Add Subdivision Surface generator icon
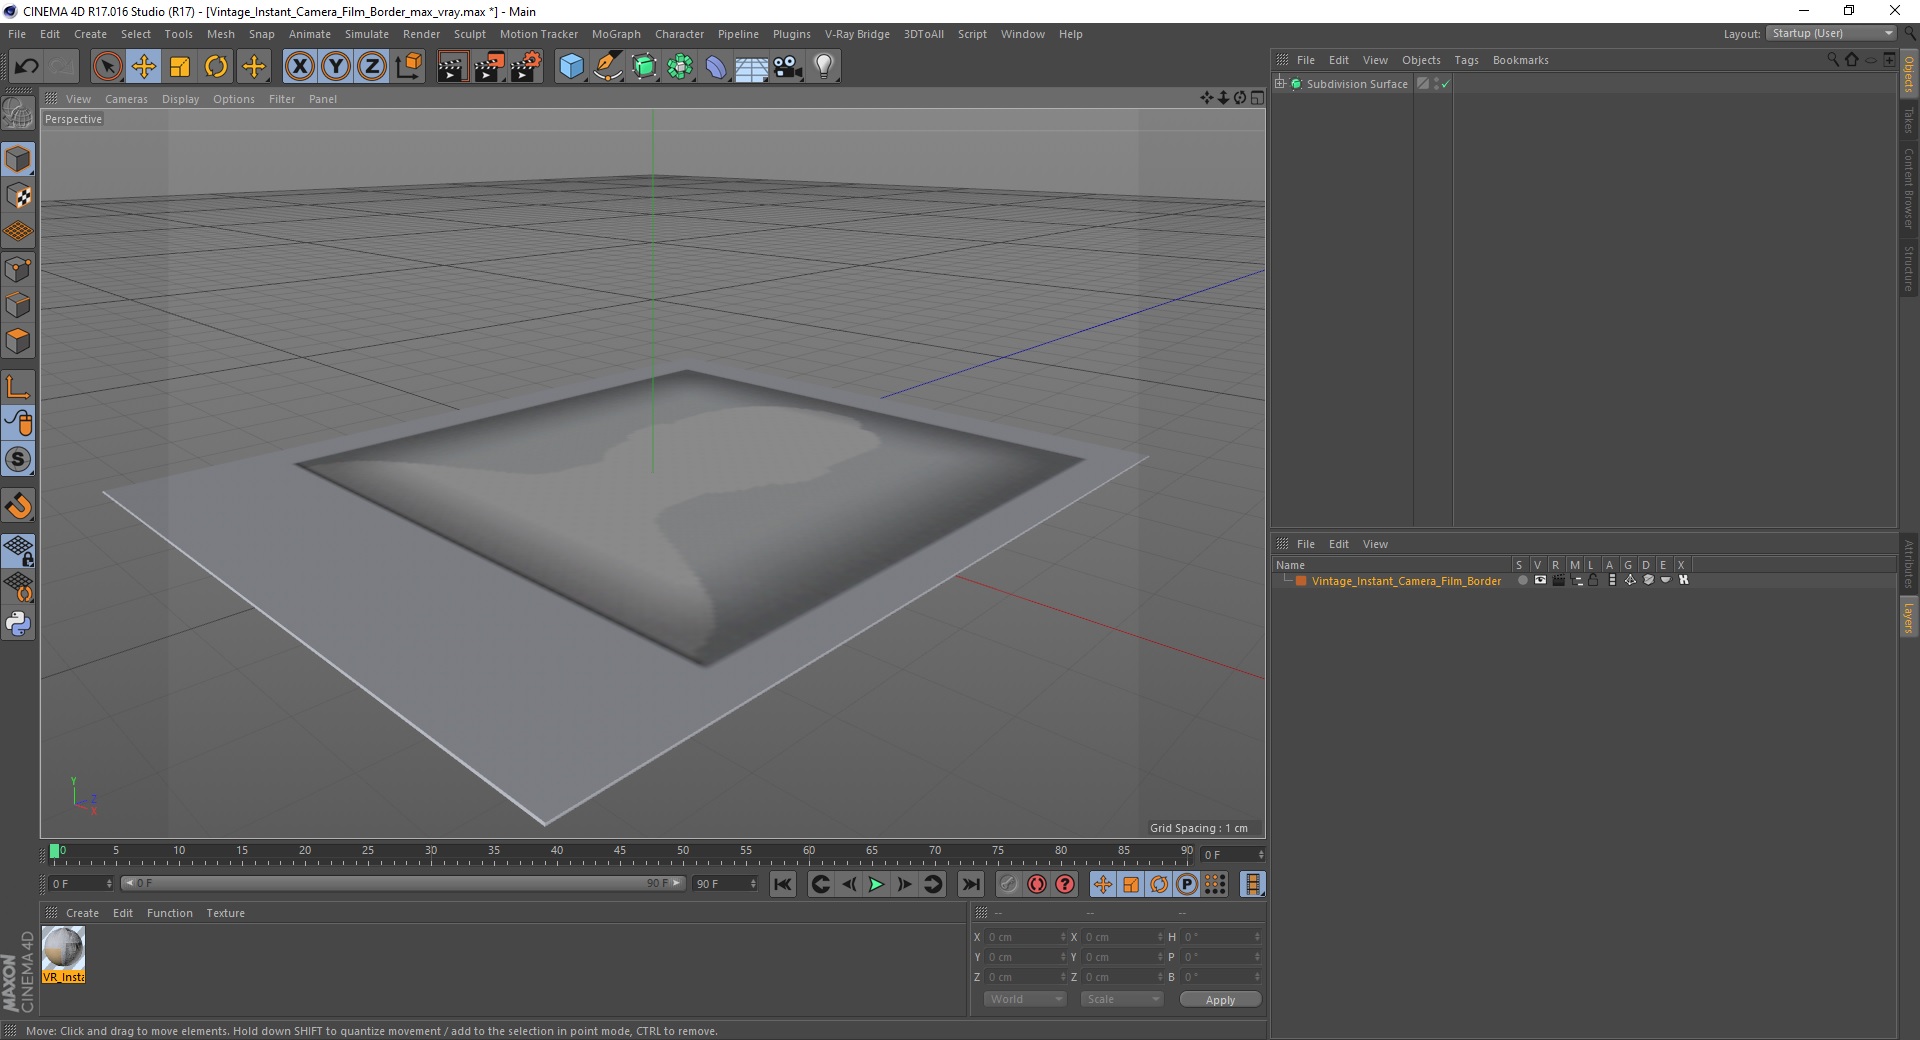Viewport: 1920px width, 1040px height. pos(644,67)
